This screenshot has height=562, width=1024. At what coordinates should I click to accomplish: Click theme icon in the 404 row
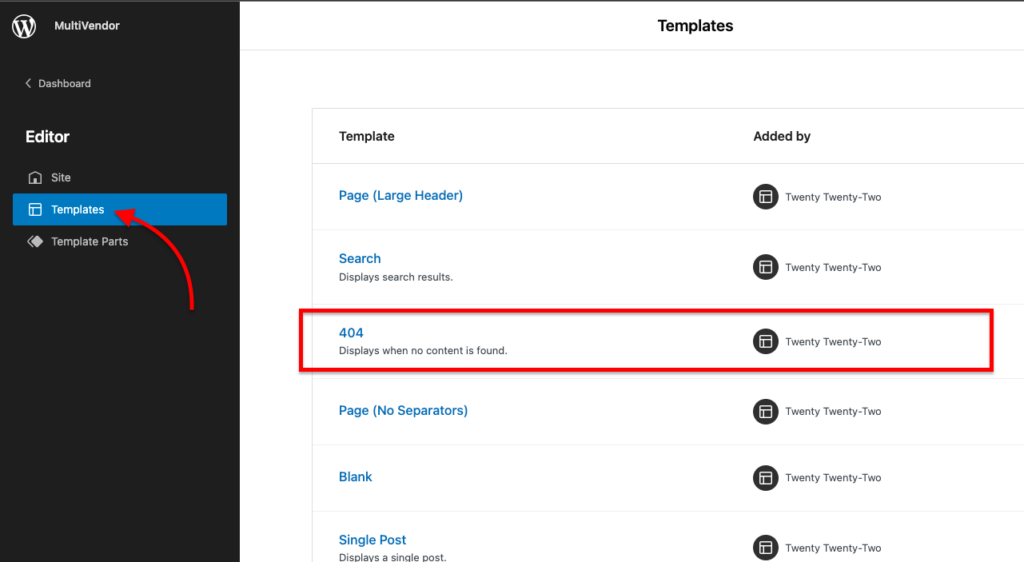pos(765,341)
